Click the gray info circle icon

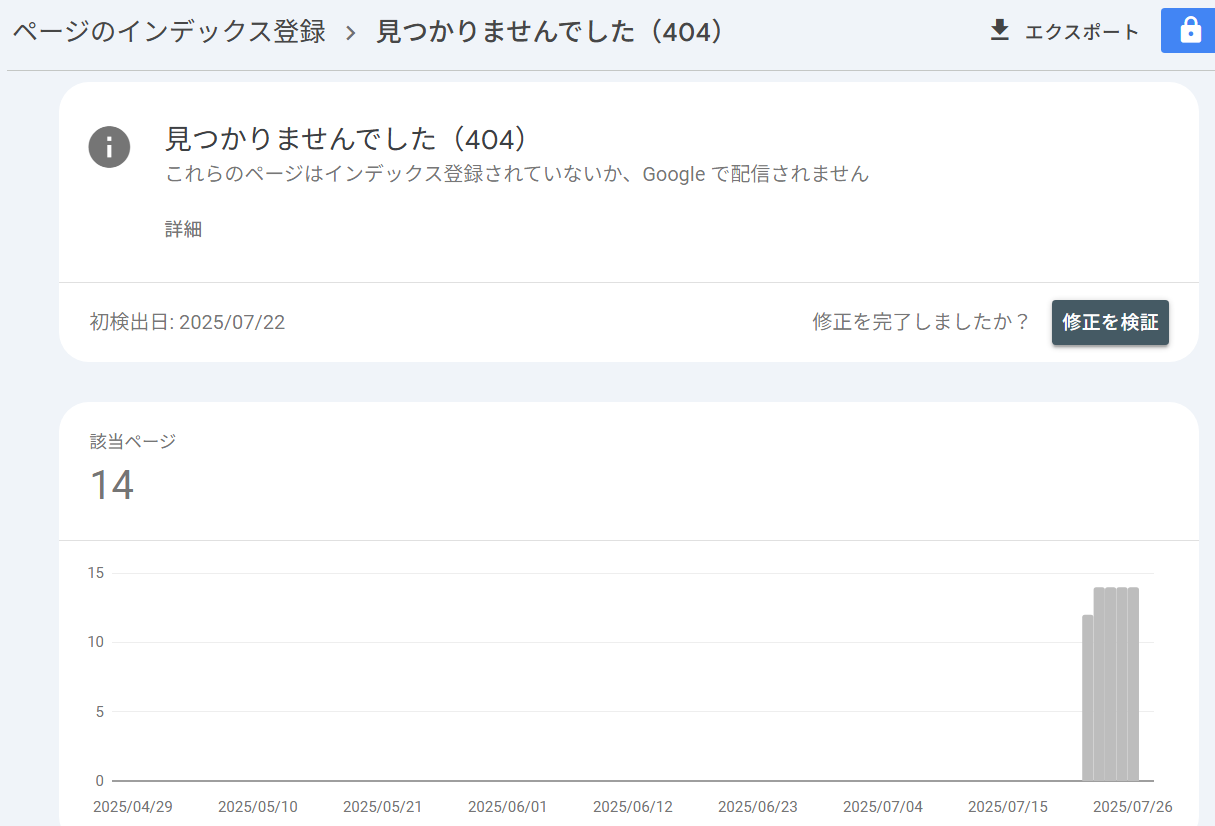pos(109,147)
